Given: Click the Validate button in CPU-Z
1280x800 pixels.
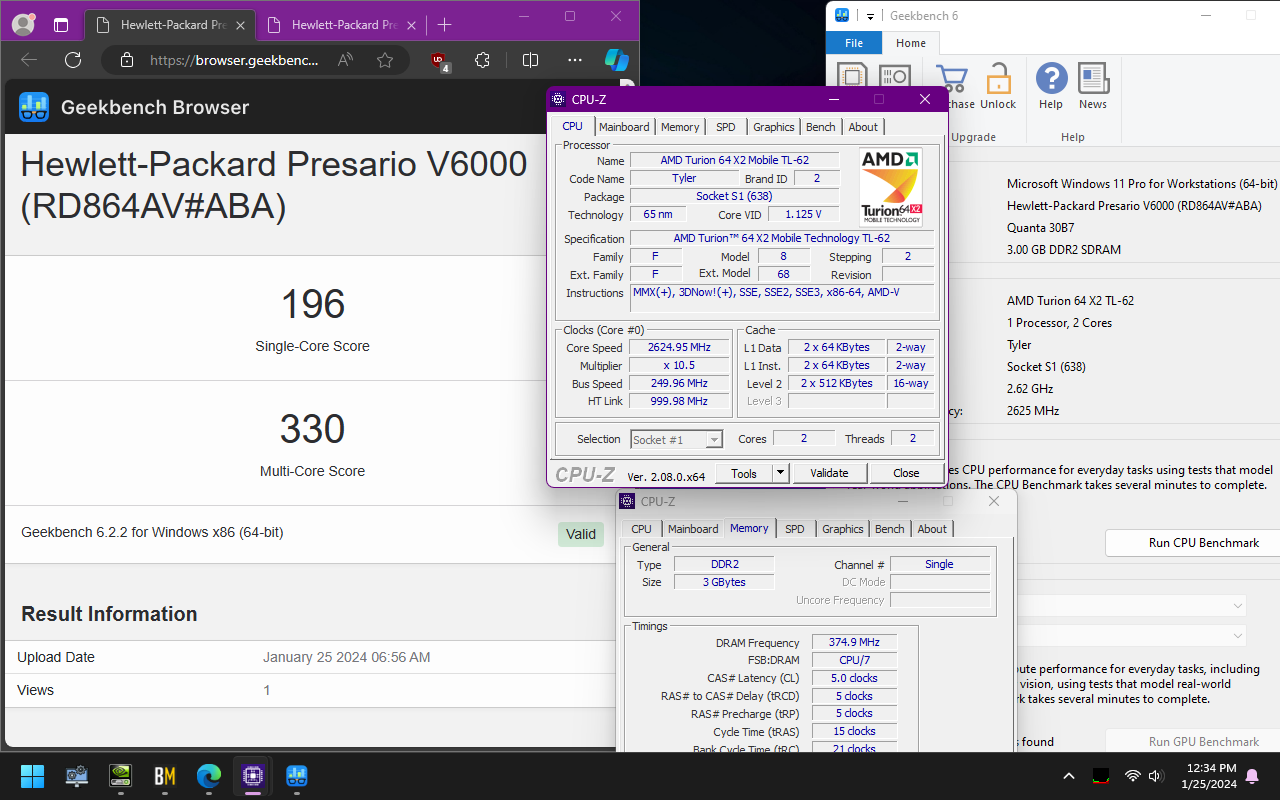Looking at the screenshot, I should pyautogui.click(x=829, y=474).
